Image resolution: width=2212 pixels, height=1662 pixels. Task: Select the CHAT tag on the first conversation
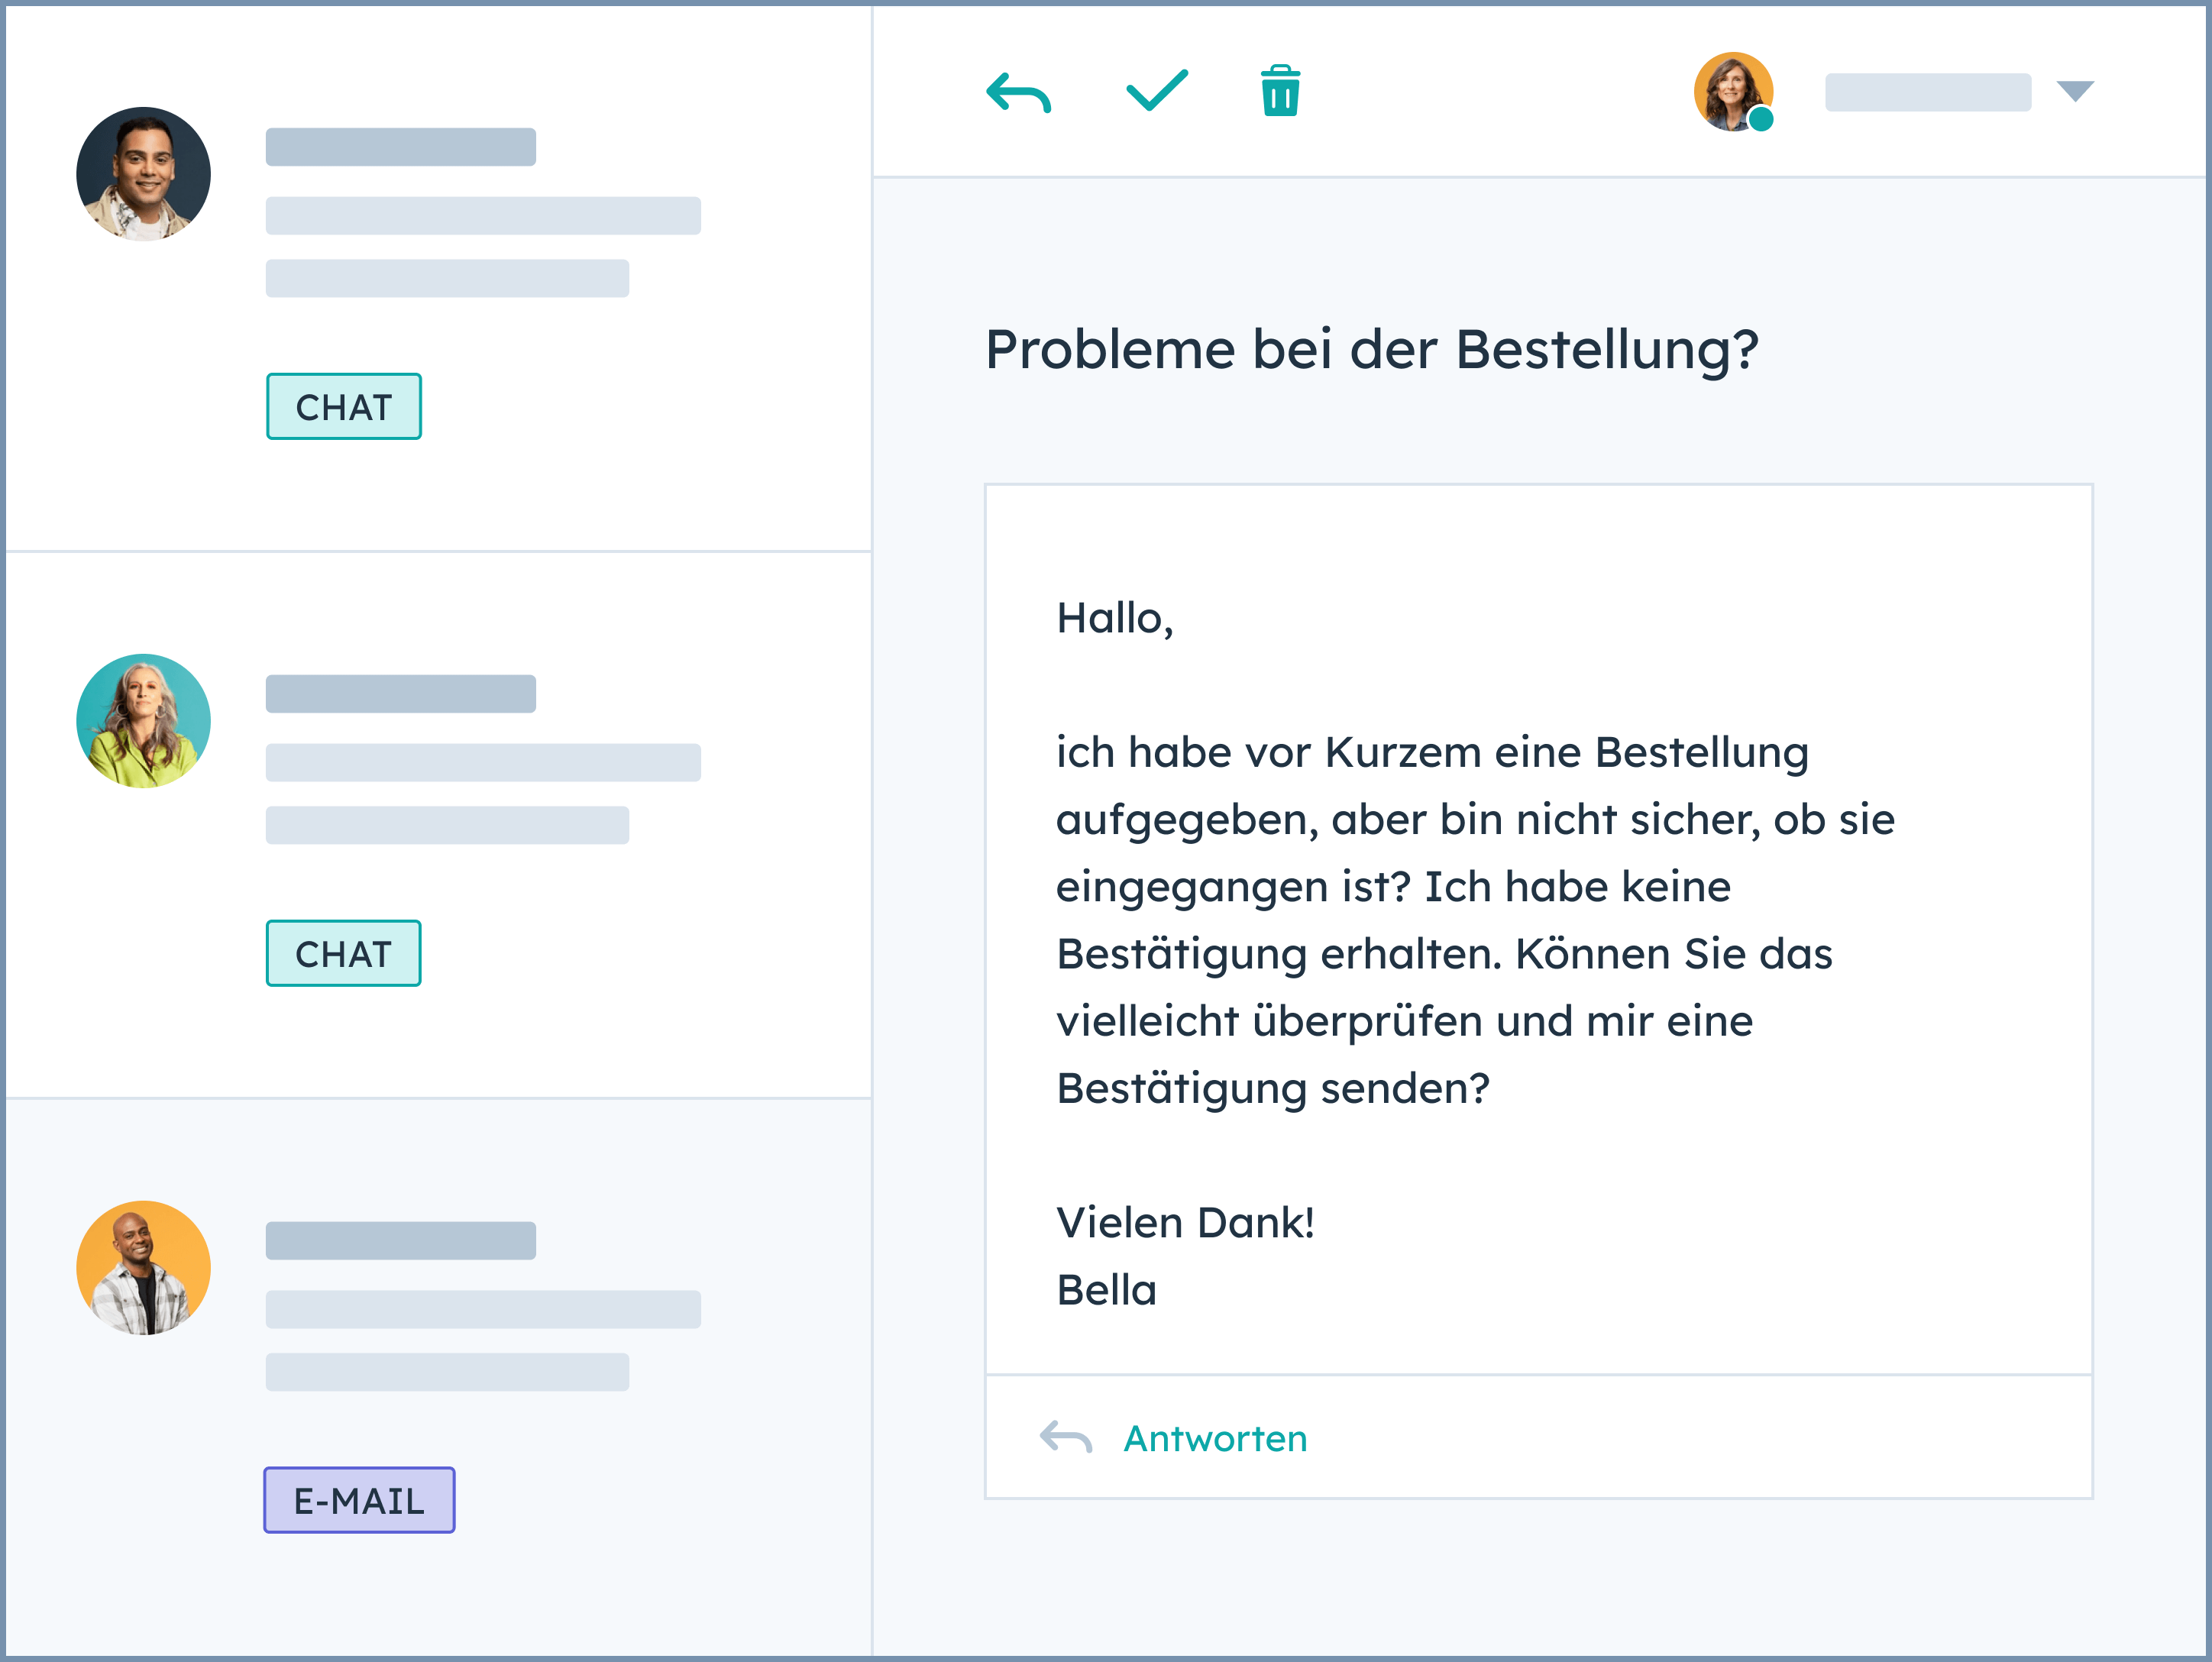[x=343, y=406]
